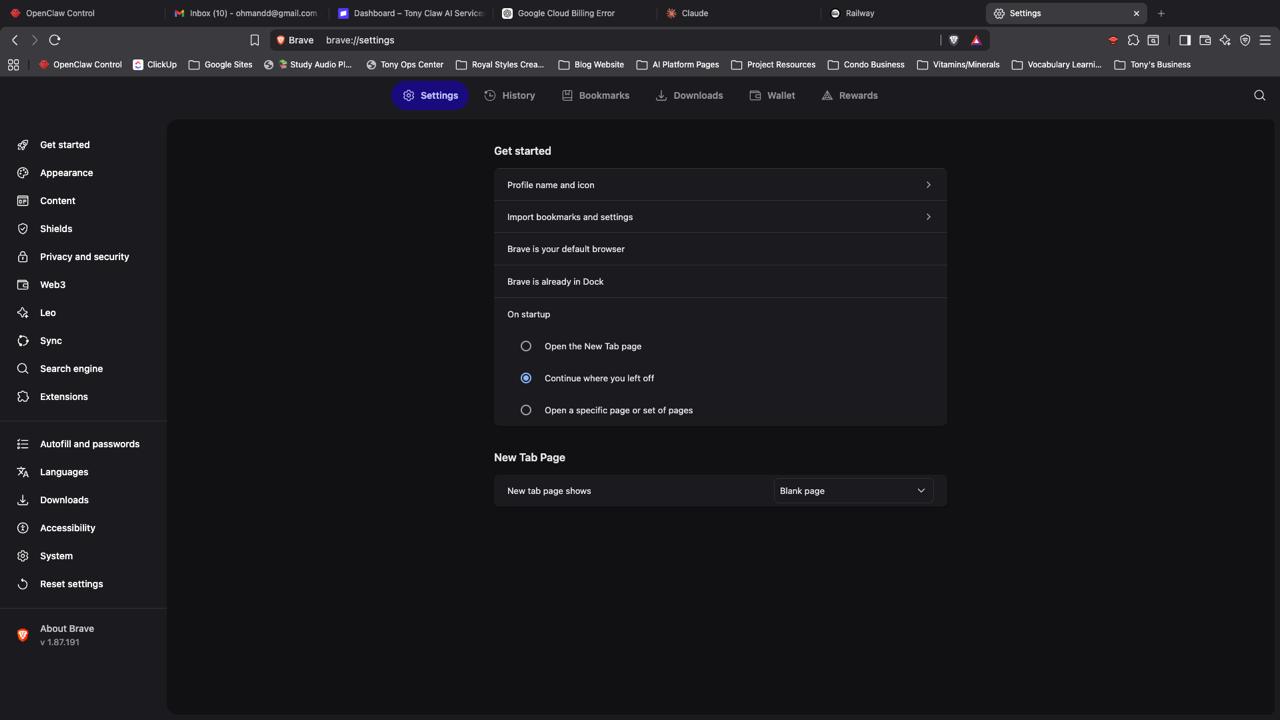The image size is (1280, 720).
Task: Switch to the History tab
Action: 510,96
